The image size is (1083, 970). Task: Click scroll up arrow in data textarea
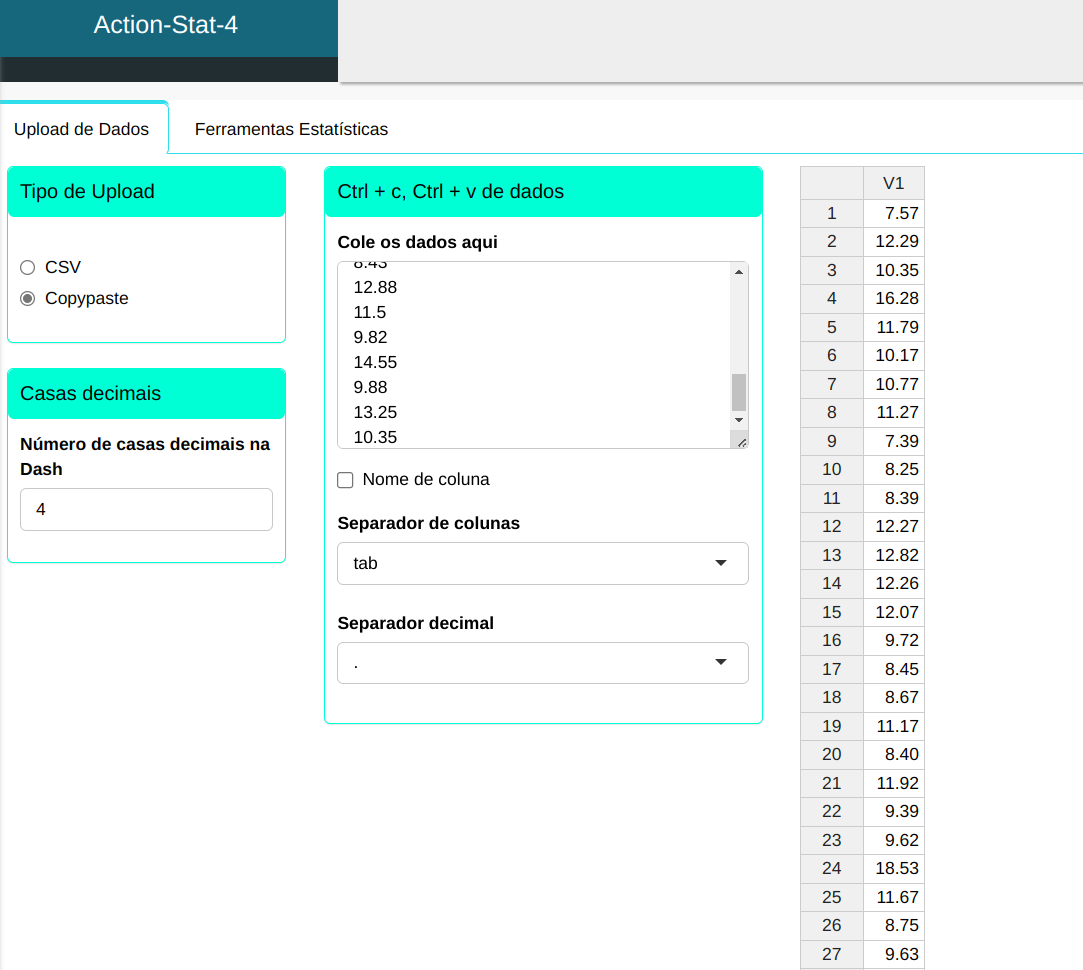point(739,272)
